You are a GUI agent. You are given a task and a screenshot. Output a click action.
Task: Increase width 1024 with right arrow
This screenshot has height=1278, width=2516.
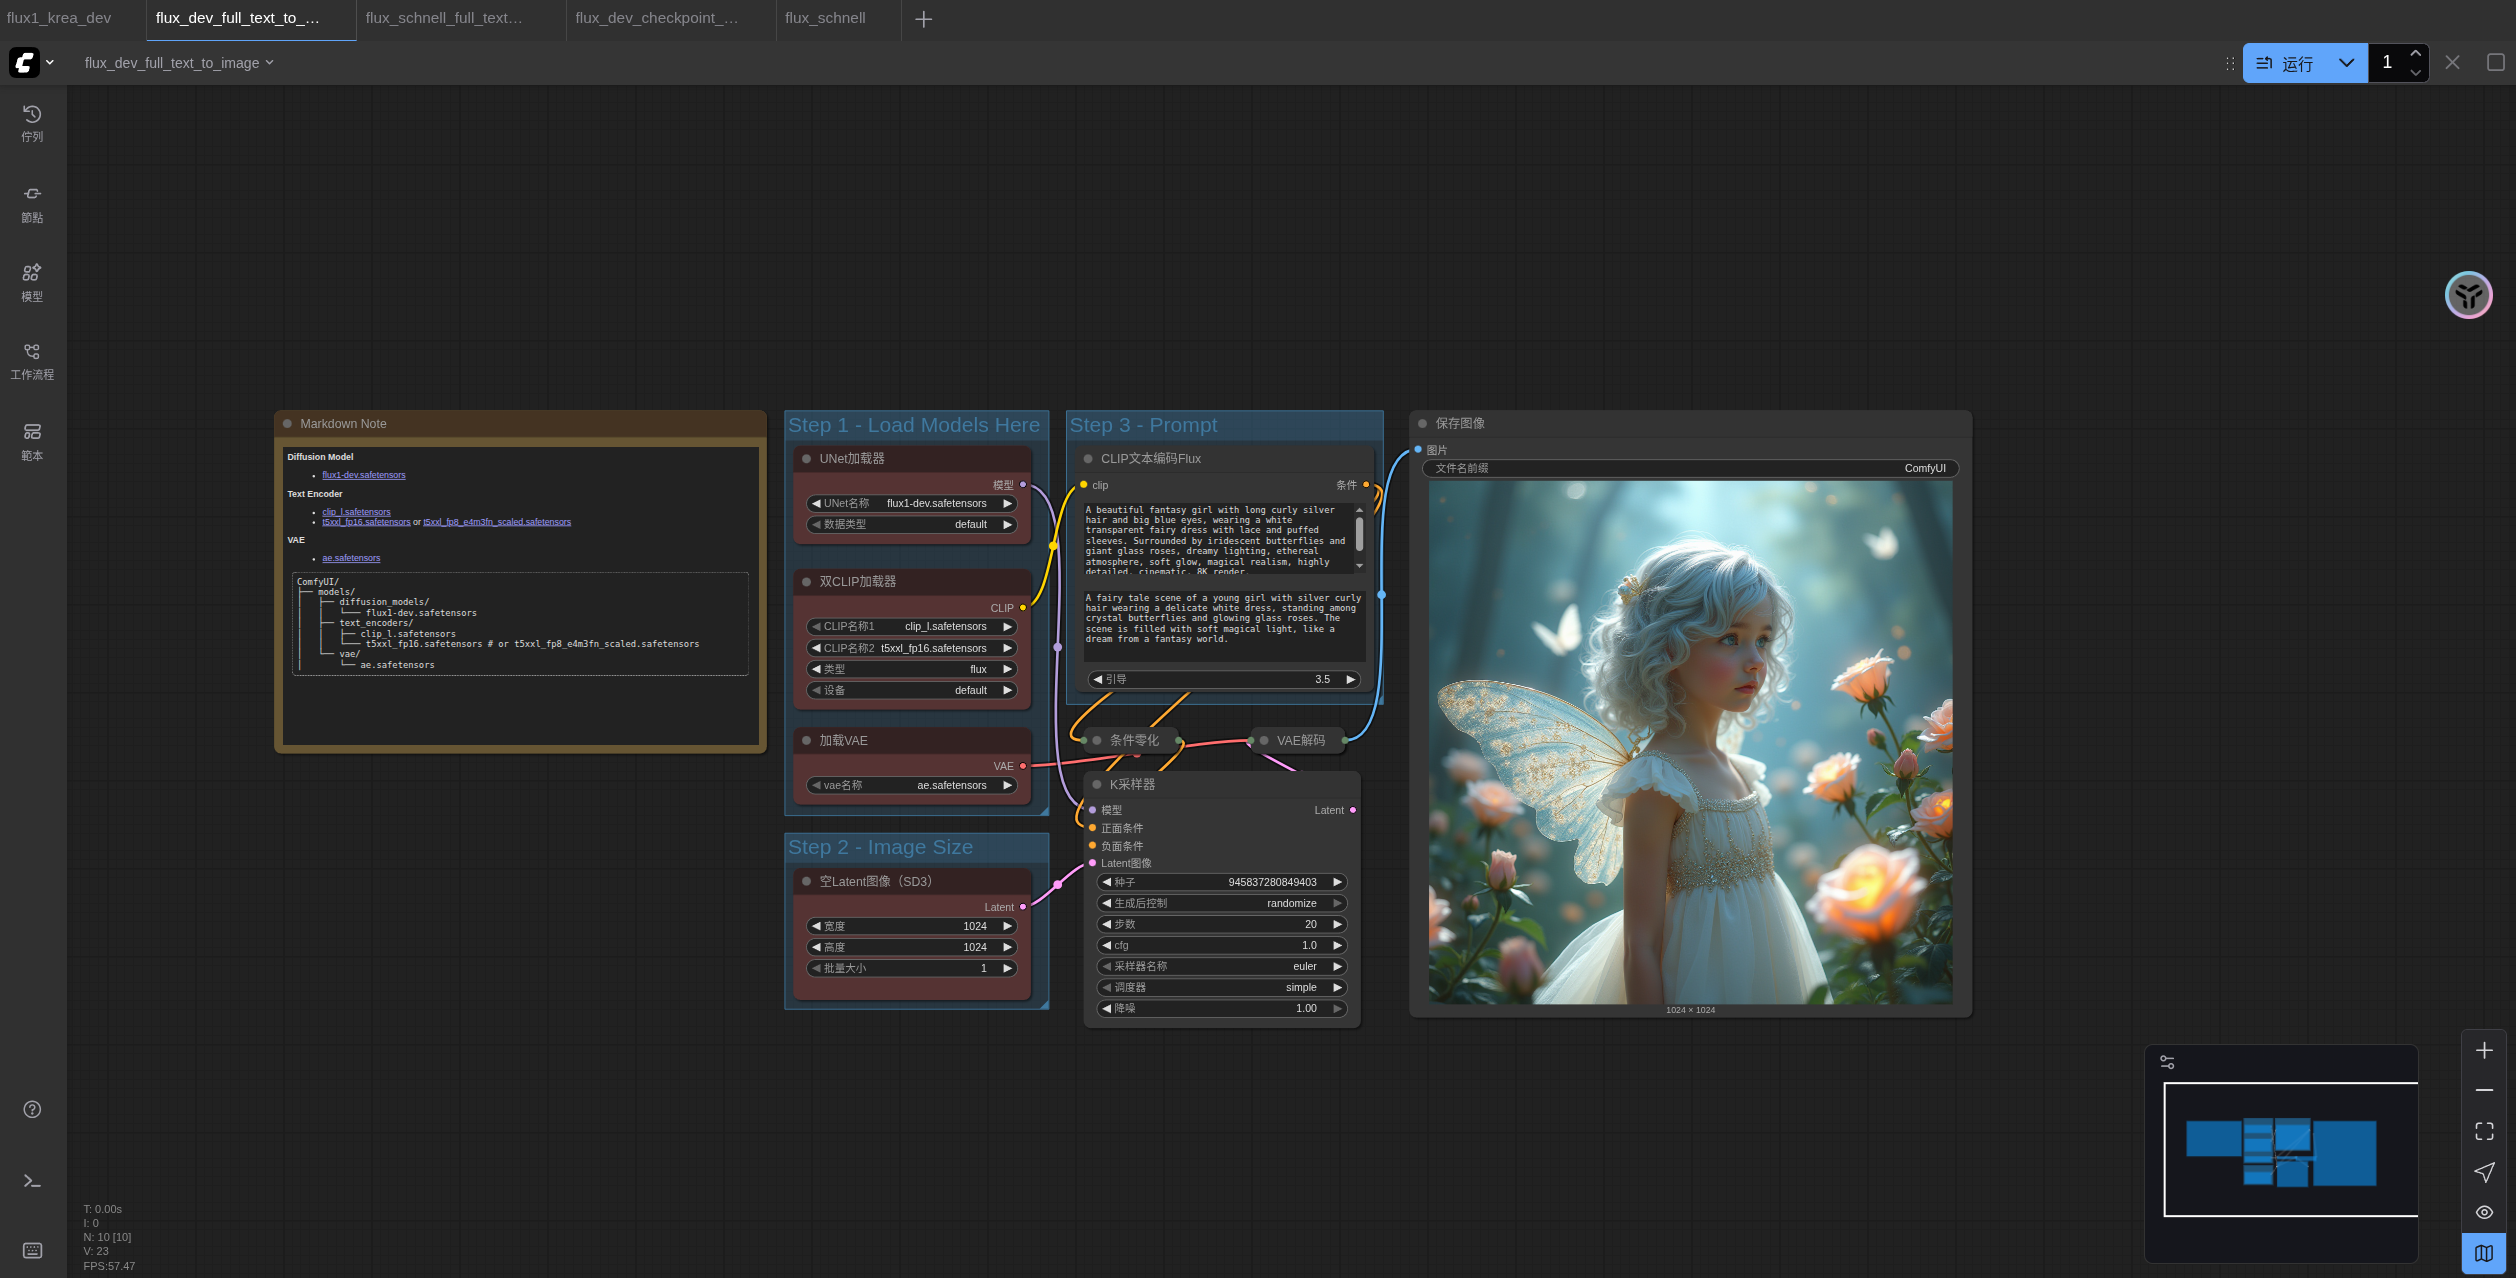[1008, 927]
